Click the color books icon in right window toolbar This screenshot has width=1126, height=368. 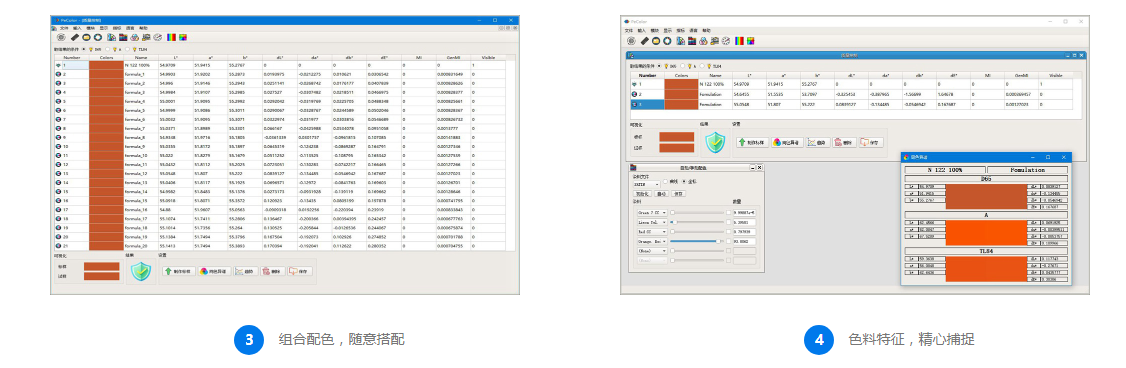(x=692, y=41)
